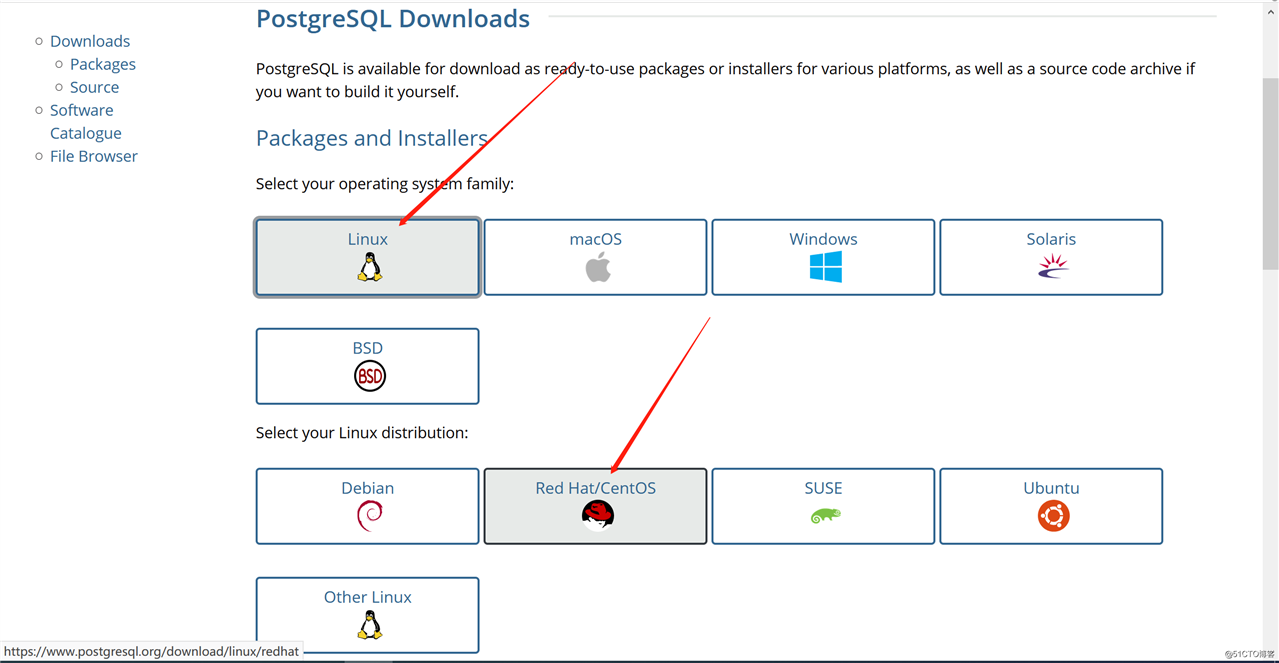Choose the Ubuntu label text
This screenshot has width=1279, height=663.
(1051, 488)
